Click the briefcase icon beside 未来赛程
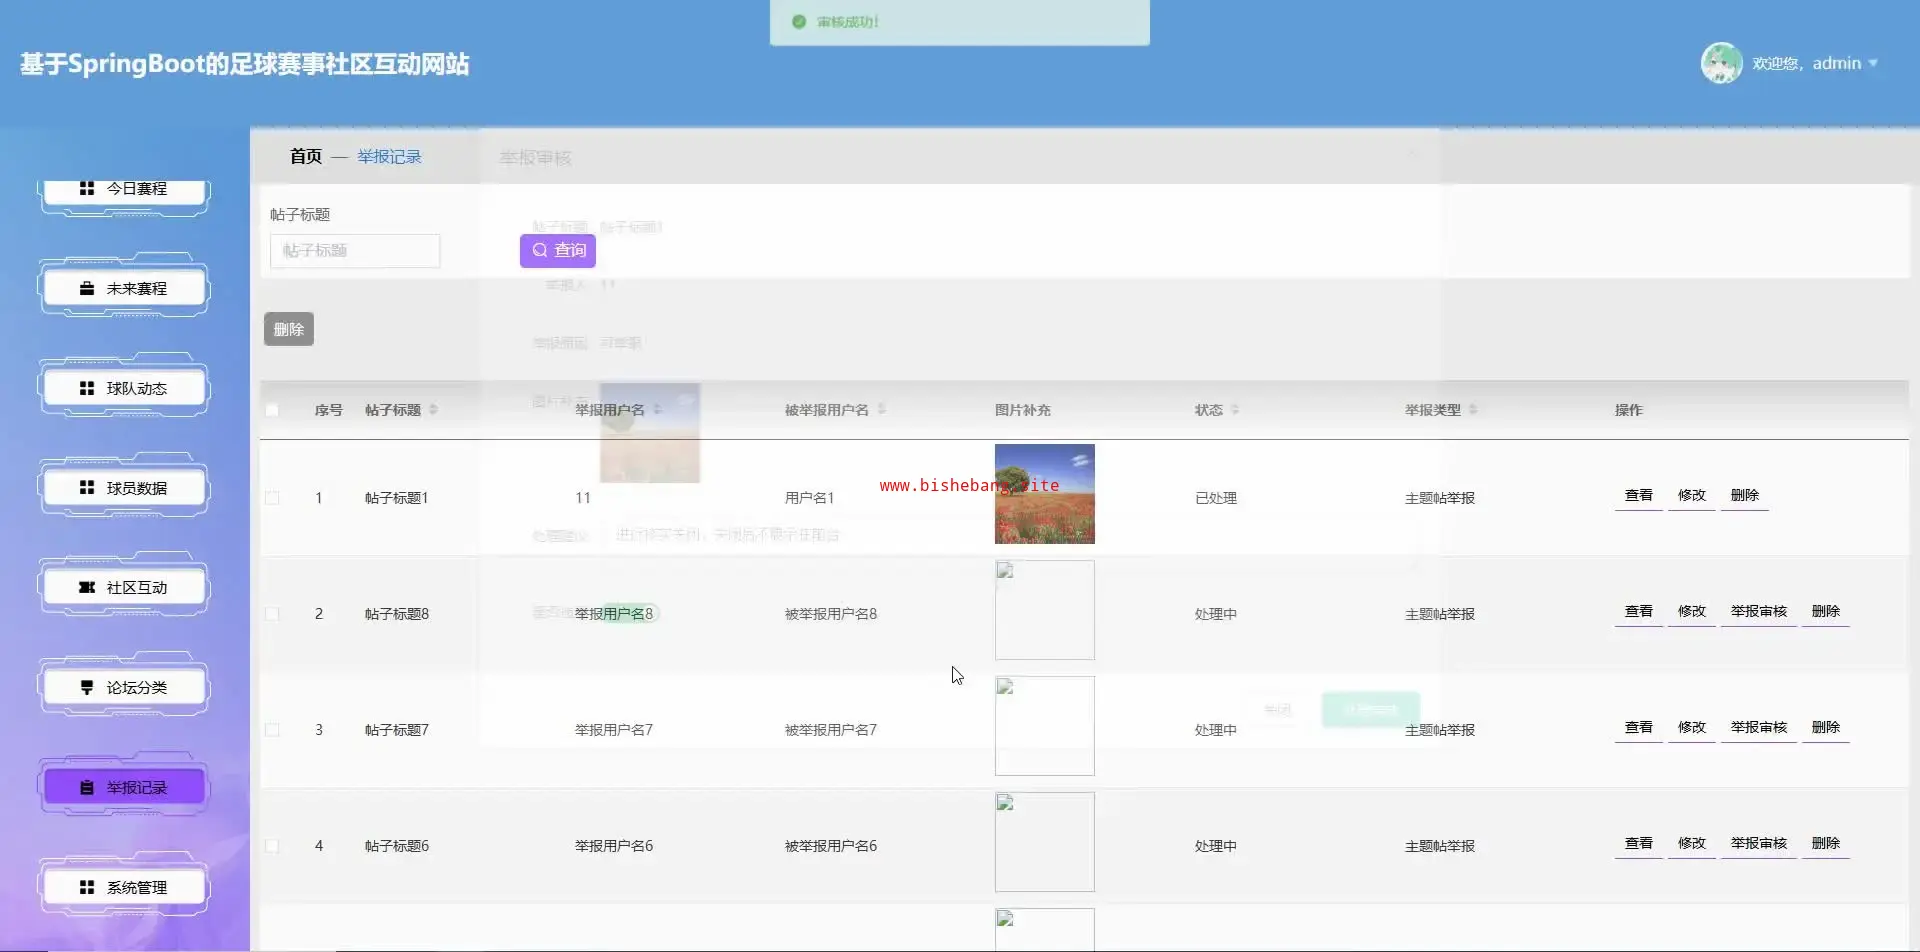This screenshot has width=1920, height=952. pos(87,288)
